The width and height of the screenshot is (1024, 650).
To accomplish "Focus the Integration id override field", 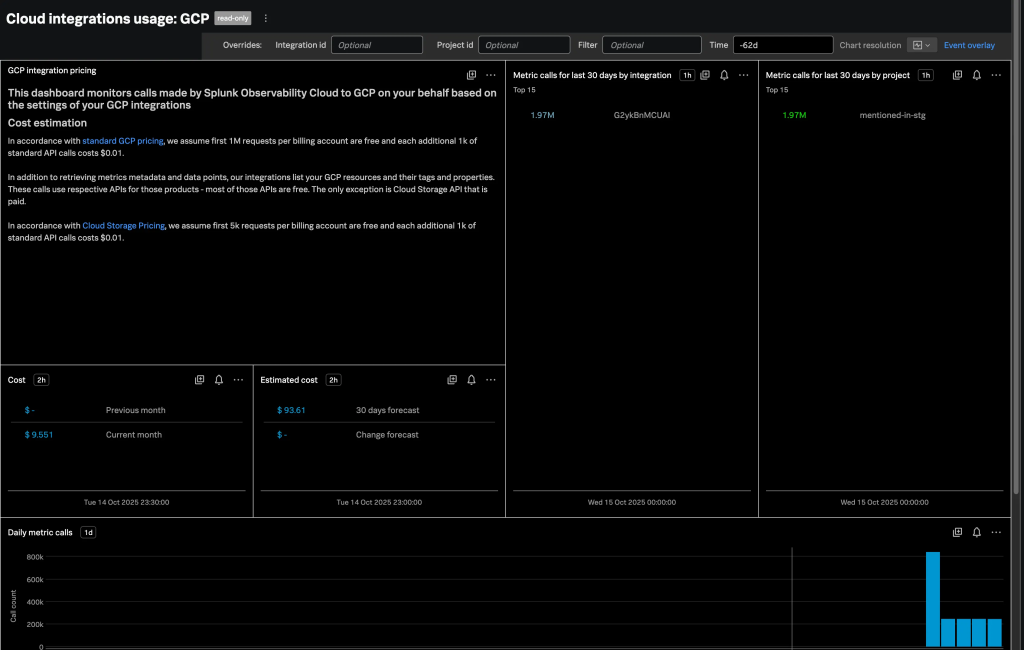I will click(x=377, y=45).
